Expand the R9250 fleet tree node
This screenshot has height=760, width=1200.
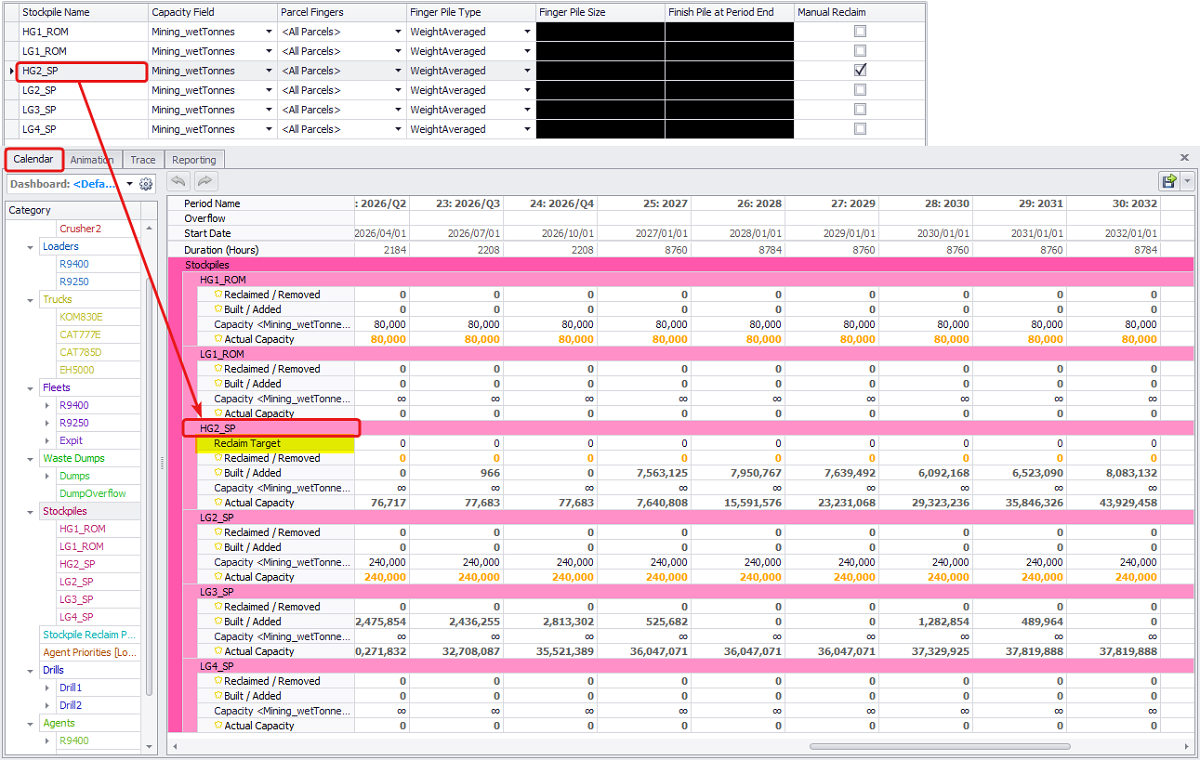[x=47, y=423]
